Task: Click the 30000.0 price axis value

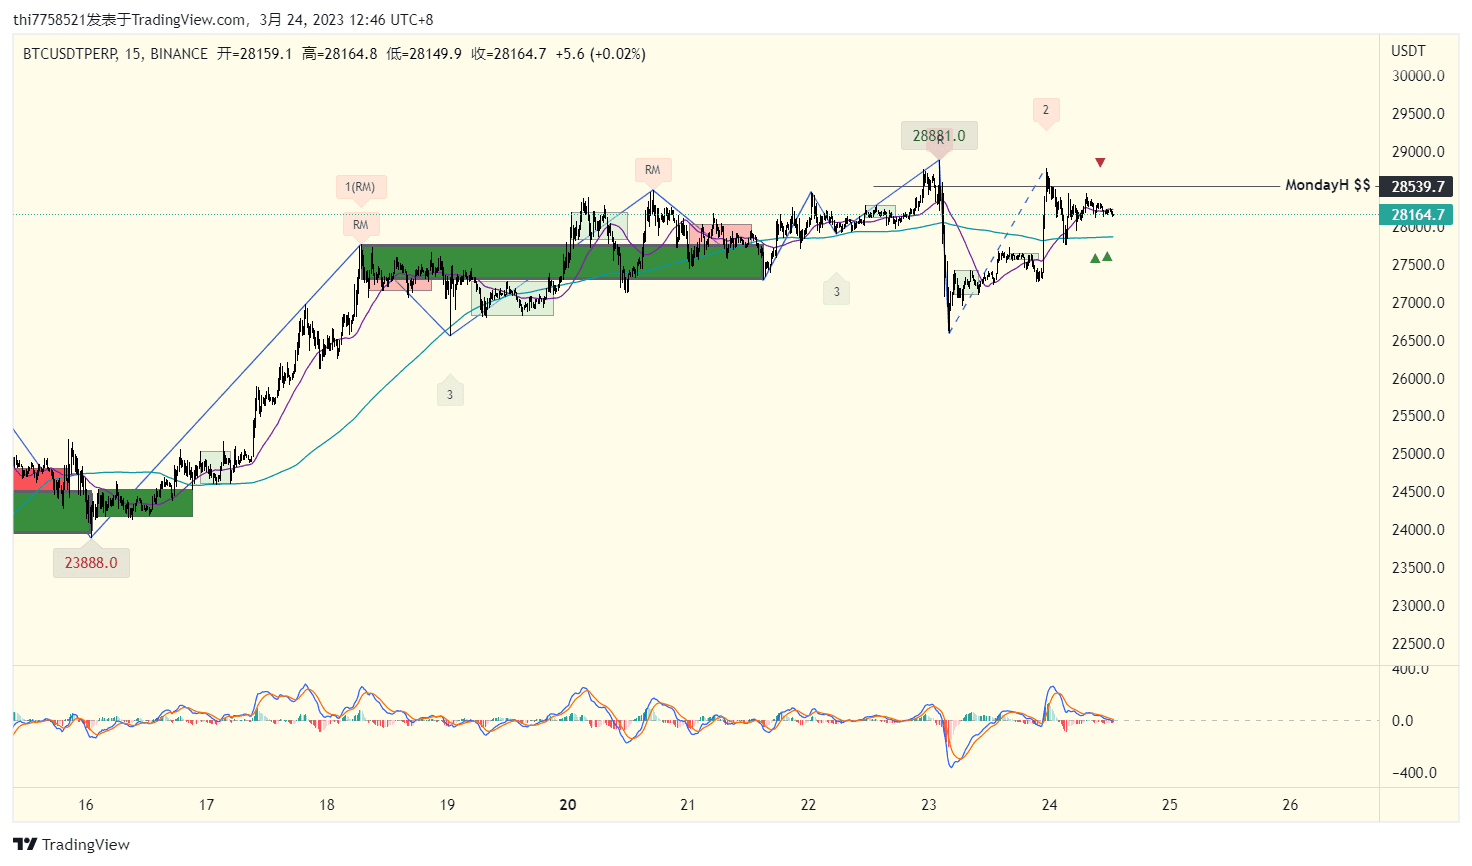Action: click(x=1418, y=76)
